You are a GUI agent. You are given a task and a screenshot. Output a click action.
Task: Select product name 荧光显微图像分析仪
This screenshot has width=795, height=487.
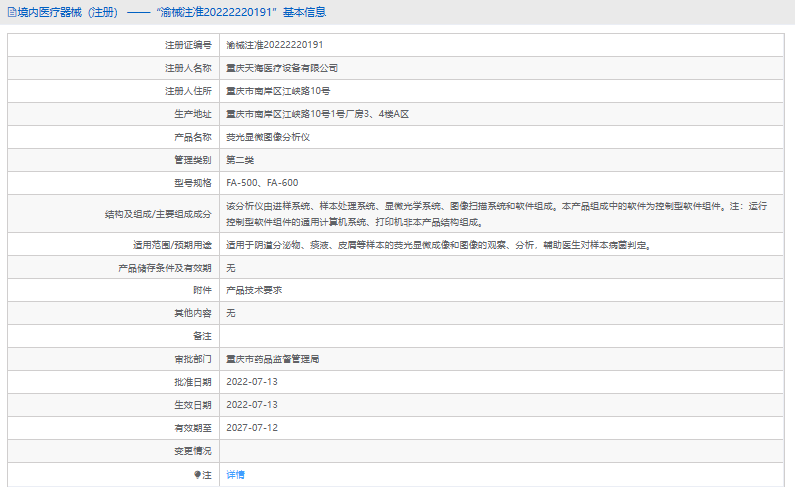pyautogui.click(x=268, y=137)
